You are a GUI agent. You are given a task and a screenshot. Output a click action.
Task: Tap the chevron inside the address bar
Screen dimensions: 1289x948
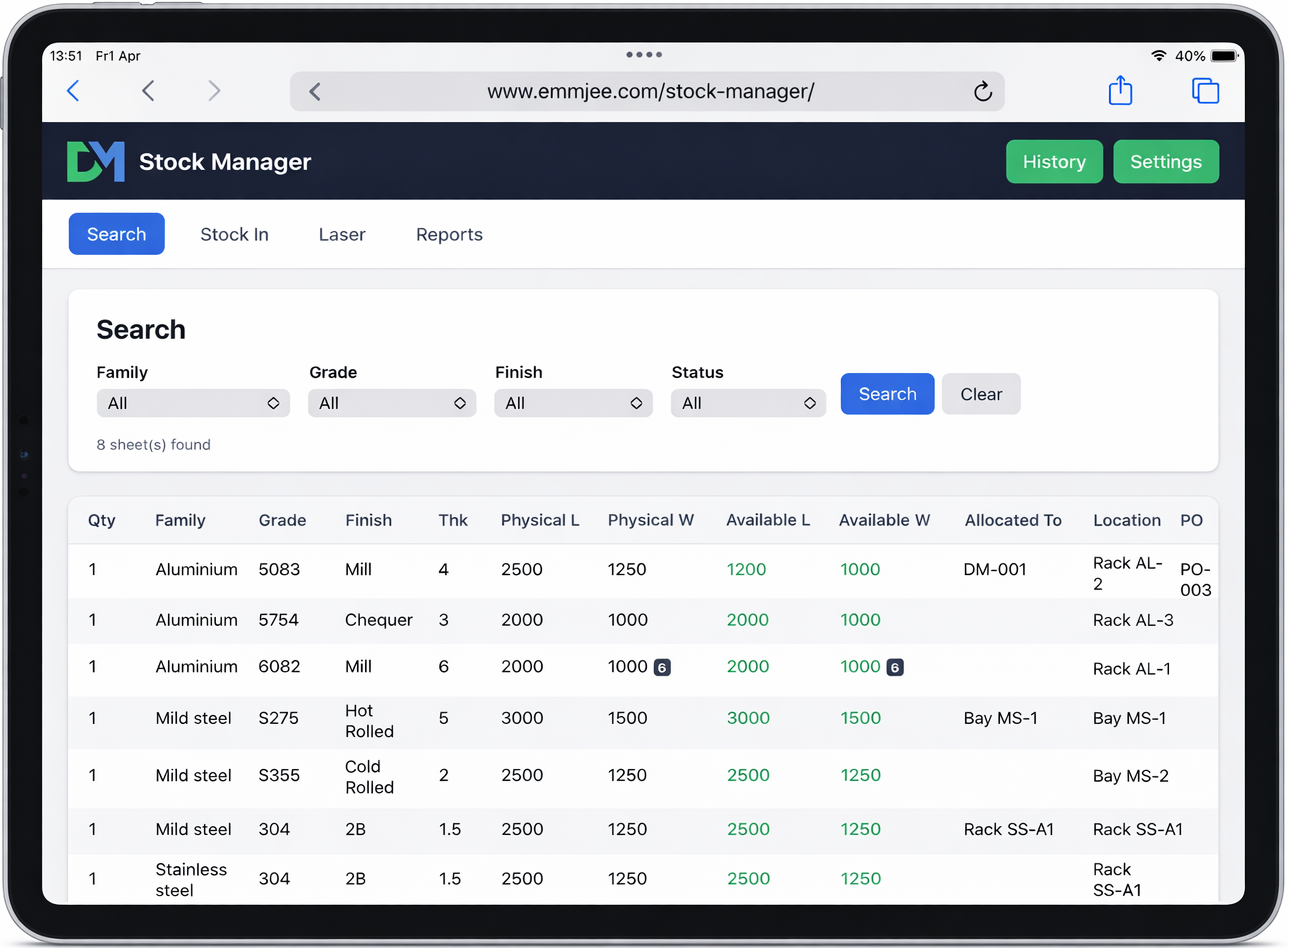click(315, 92)
